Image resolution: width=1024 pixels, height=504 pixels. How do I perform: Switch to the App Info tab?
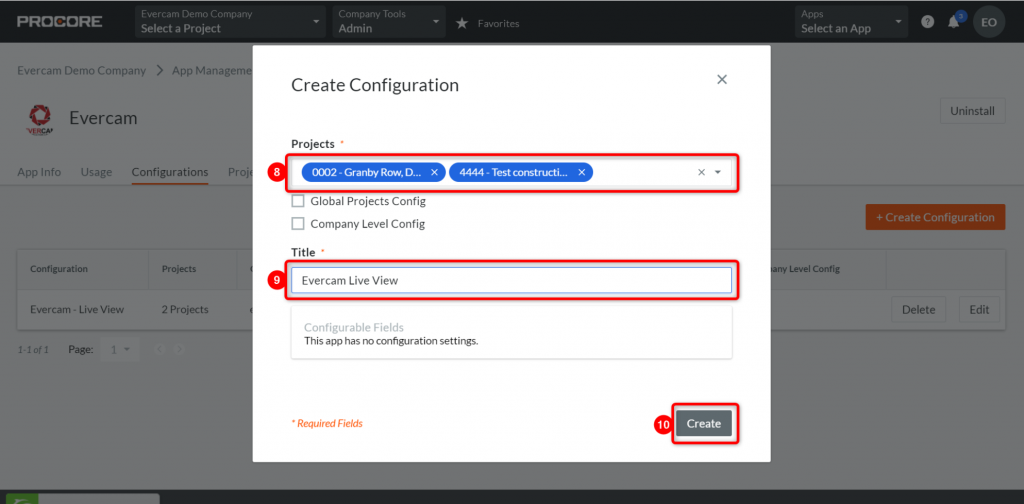click(39, 172)
